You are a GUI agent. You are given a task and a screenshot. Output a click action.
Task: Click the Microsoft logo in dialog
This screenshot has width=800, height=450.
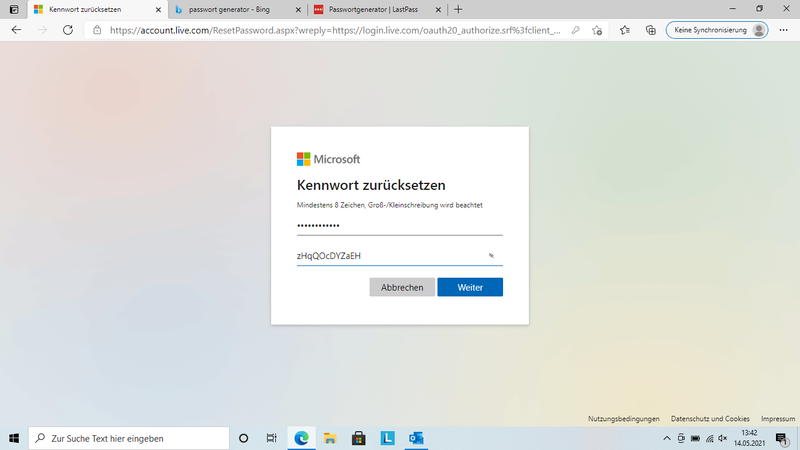tap(329, 159)
